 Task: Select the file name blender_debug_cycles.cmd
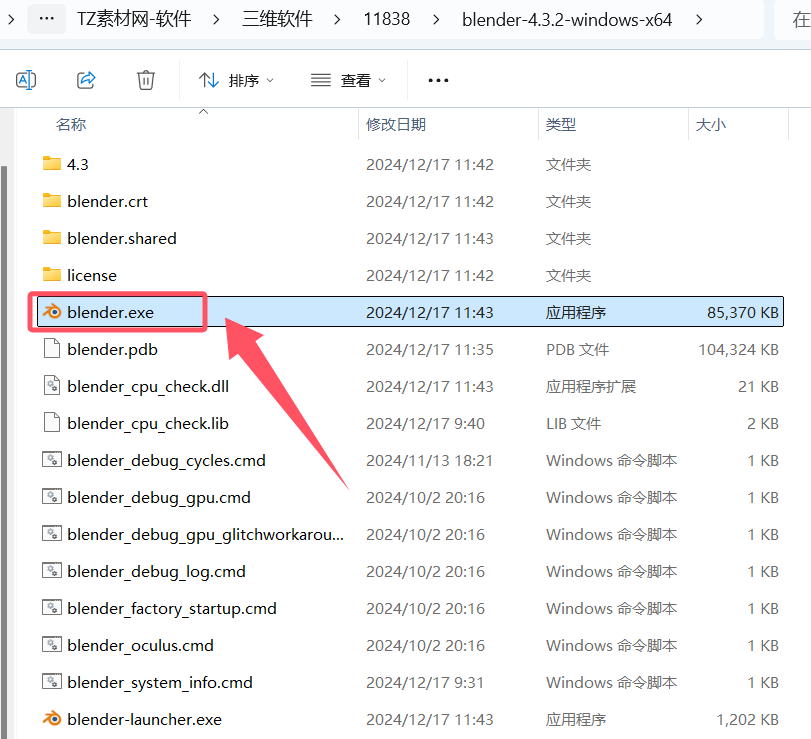pyautogui.click(x=166, y=461)
